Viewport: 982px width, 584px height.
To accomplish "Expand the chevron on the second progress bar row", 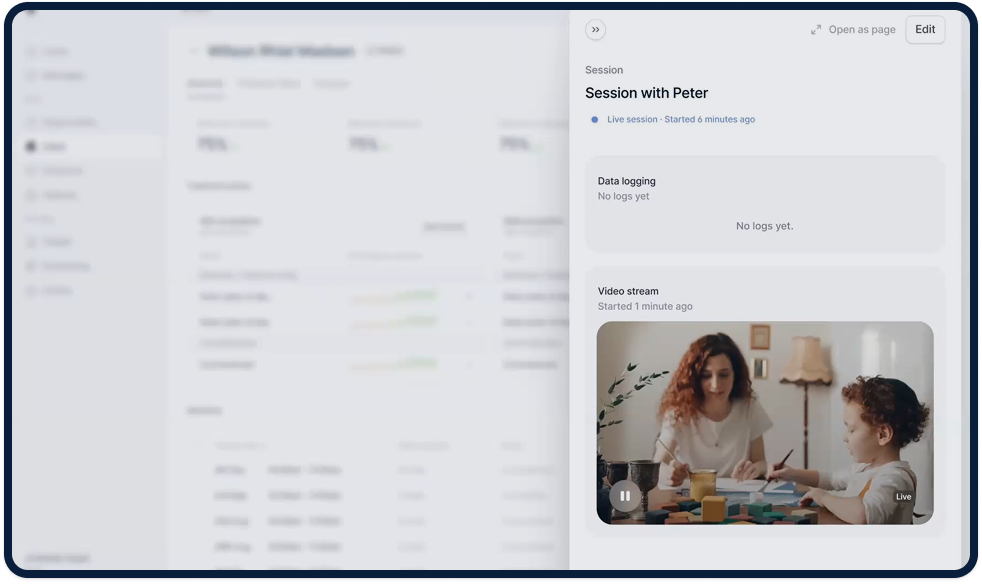I will (x=469, y=322).
